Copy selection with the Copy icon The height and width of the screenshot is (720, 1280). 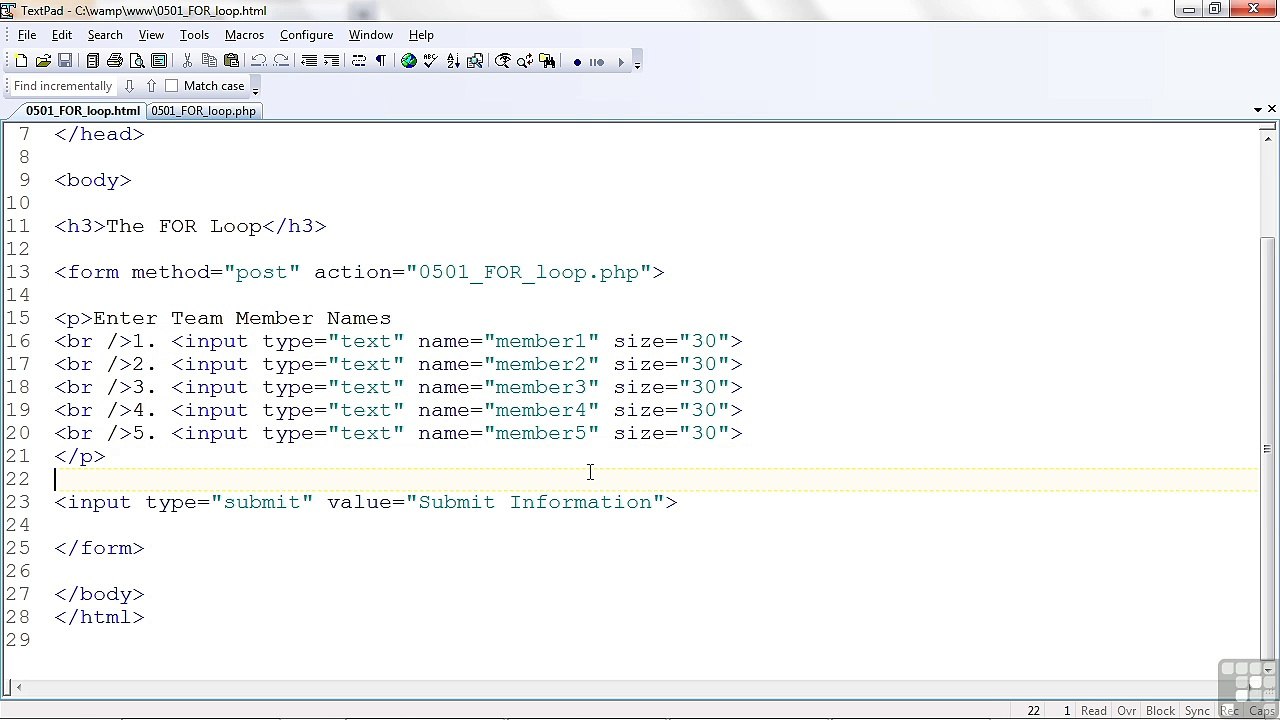(209, 61)
